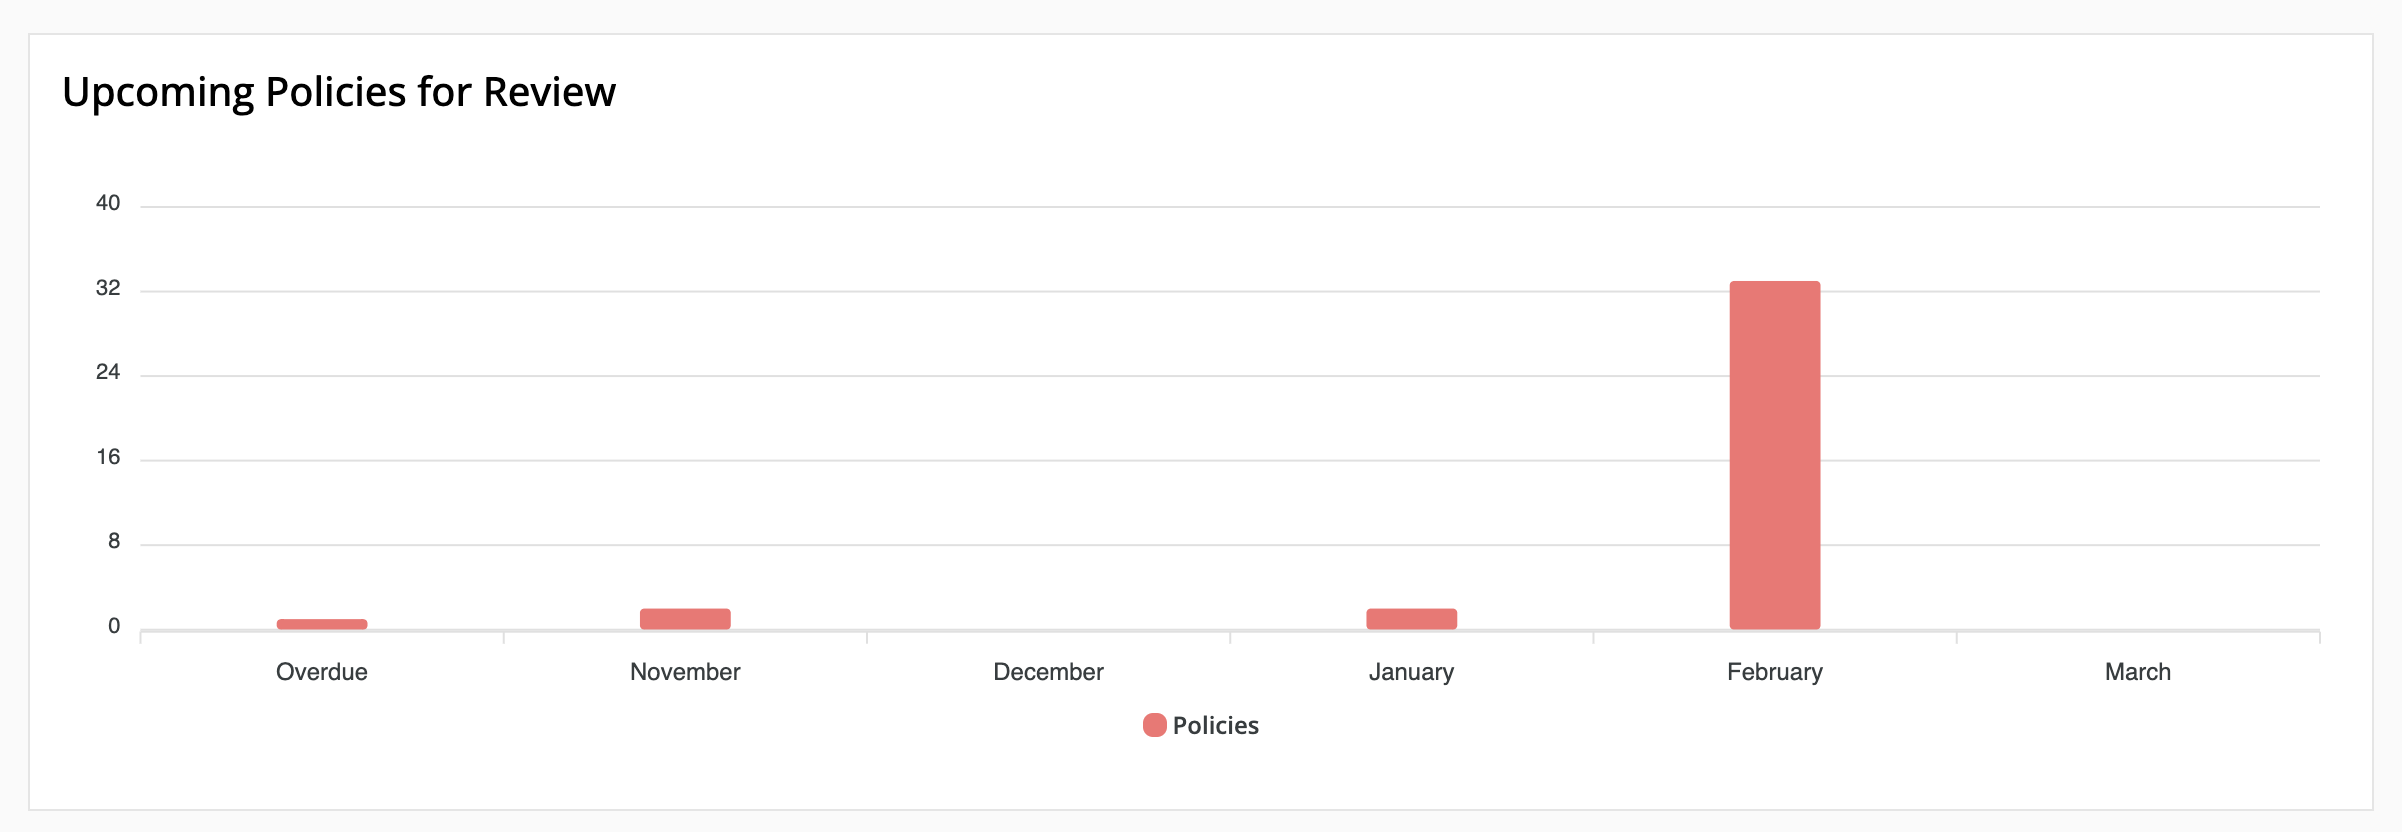Click the Upcoming Policies for Review title
This screenshot has width=2402, height=832.
339,92
